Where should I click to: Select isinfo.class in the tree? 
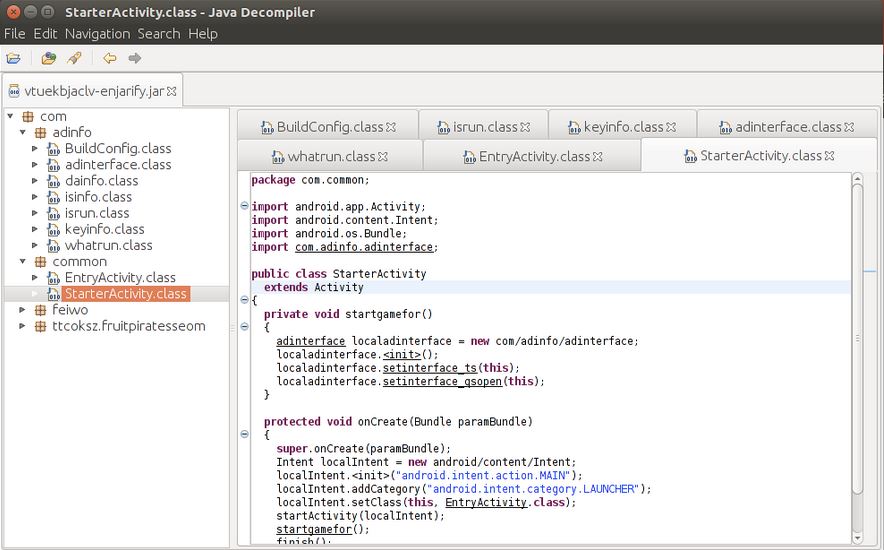coord(99,197)
